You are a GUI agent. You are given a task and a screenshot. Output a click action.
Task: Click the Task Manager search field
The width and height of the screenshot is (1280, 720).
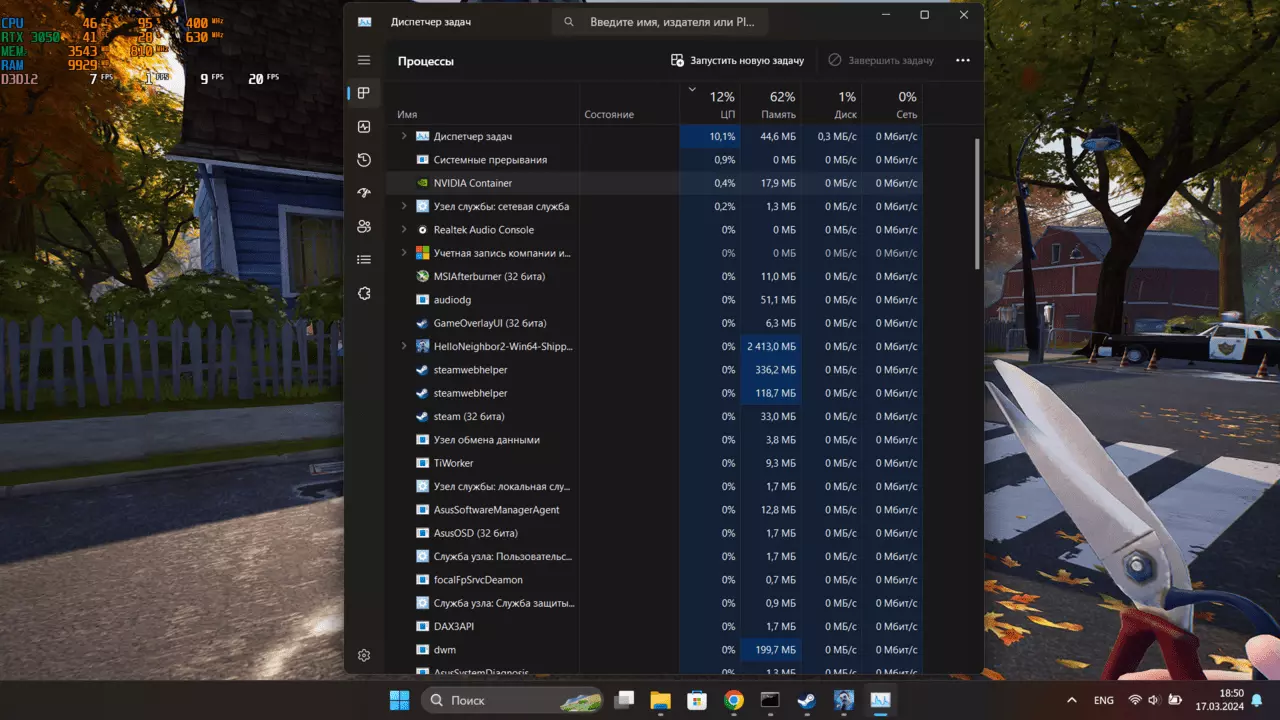(672, 21)
